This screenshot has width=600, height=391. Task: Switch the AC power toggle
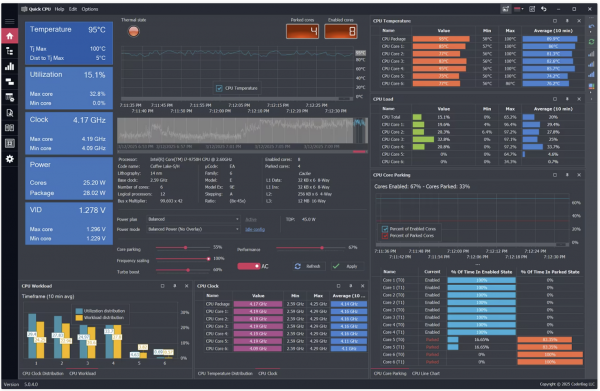coord(249,266)
